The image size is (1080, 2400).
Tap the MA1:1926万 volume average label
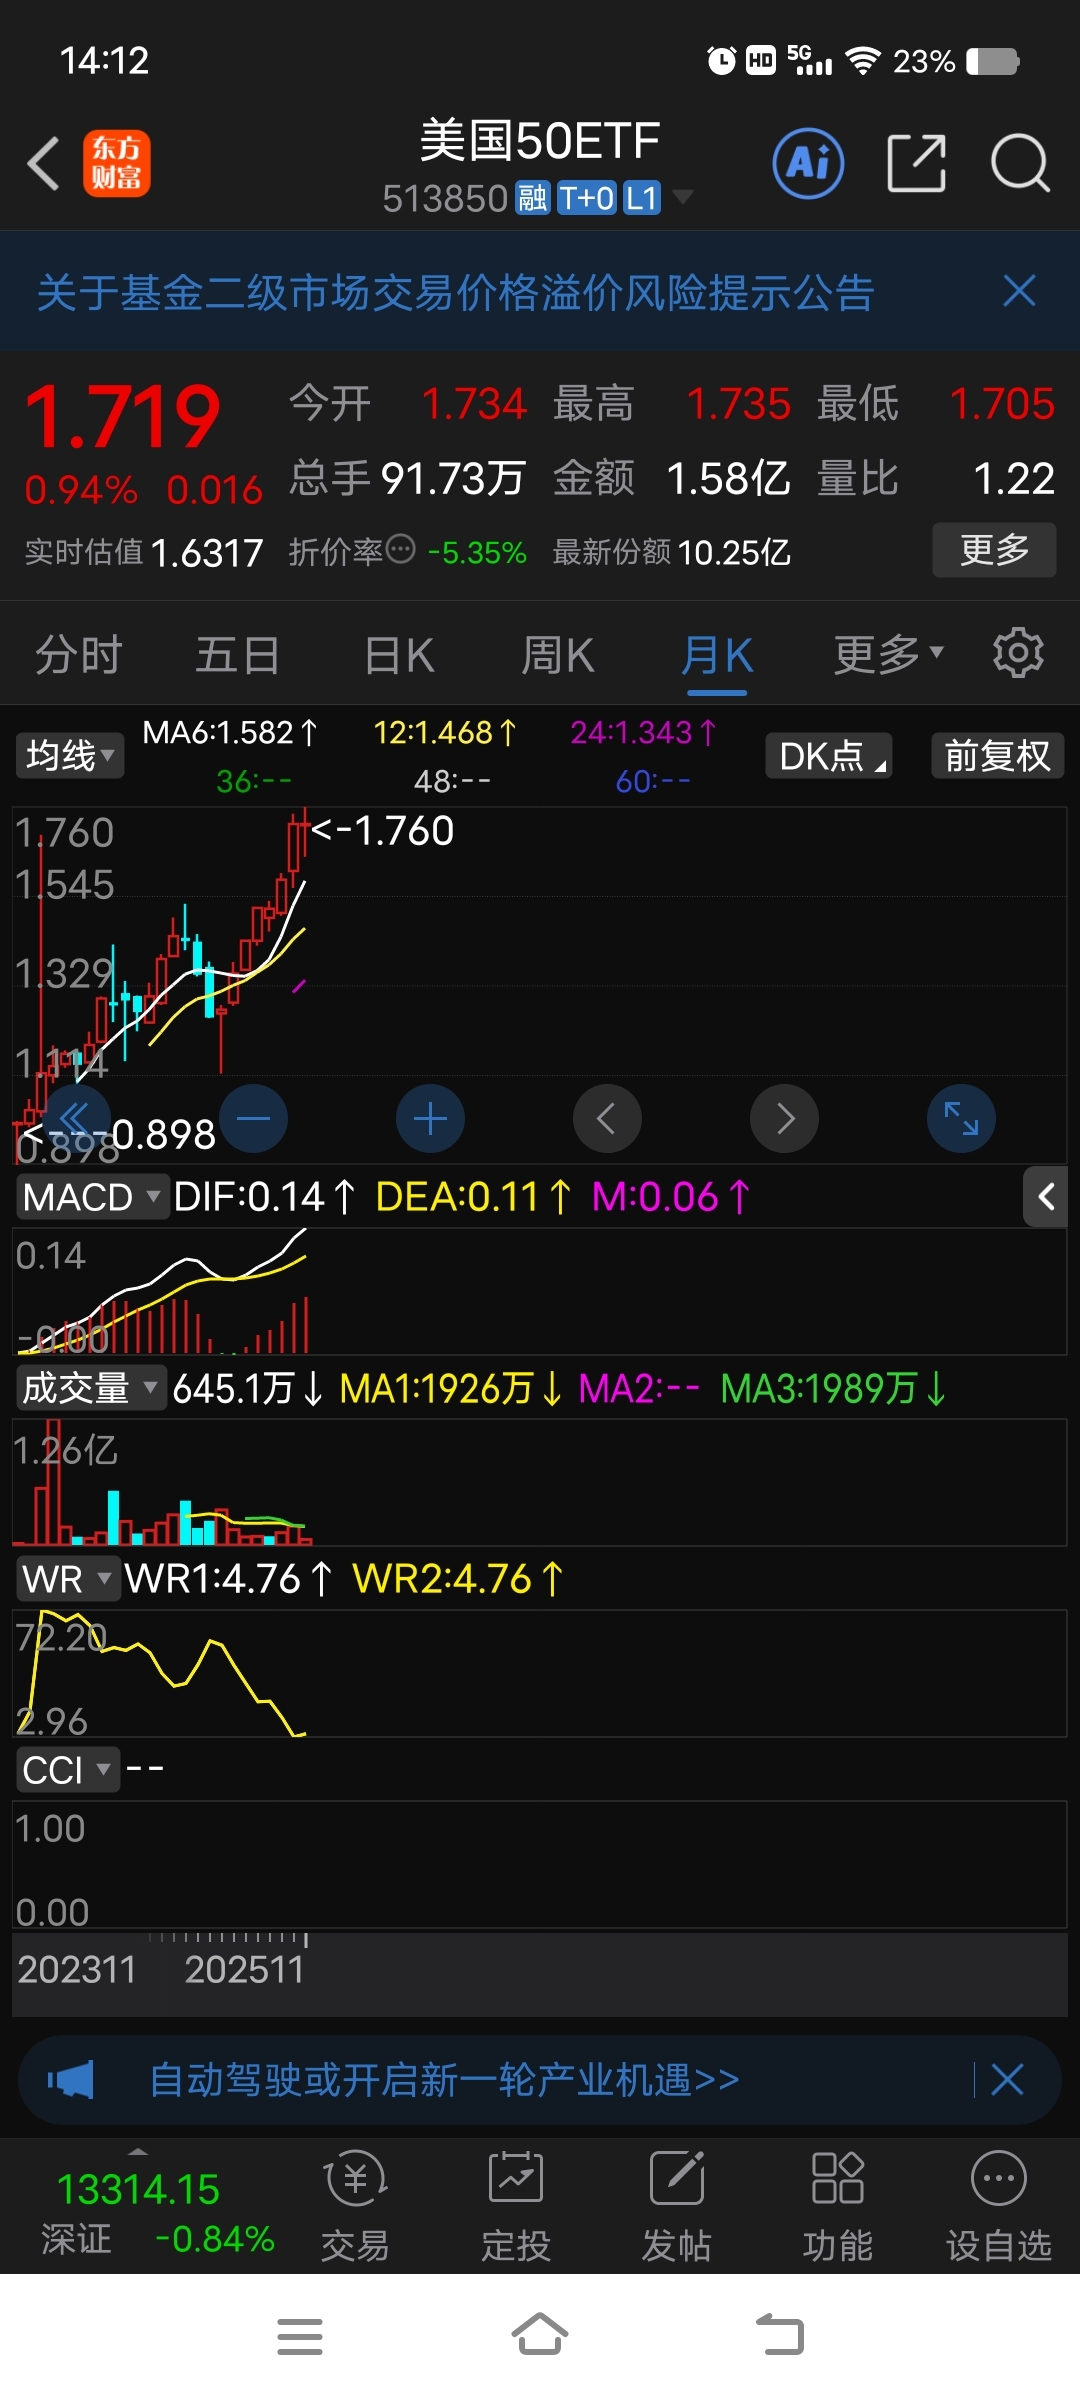(451, 1388)
